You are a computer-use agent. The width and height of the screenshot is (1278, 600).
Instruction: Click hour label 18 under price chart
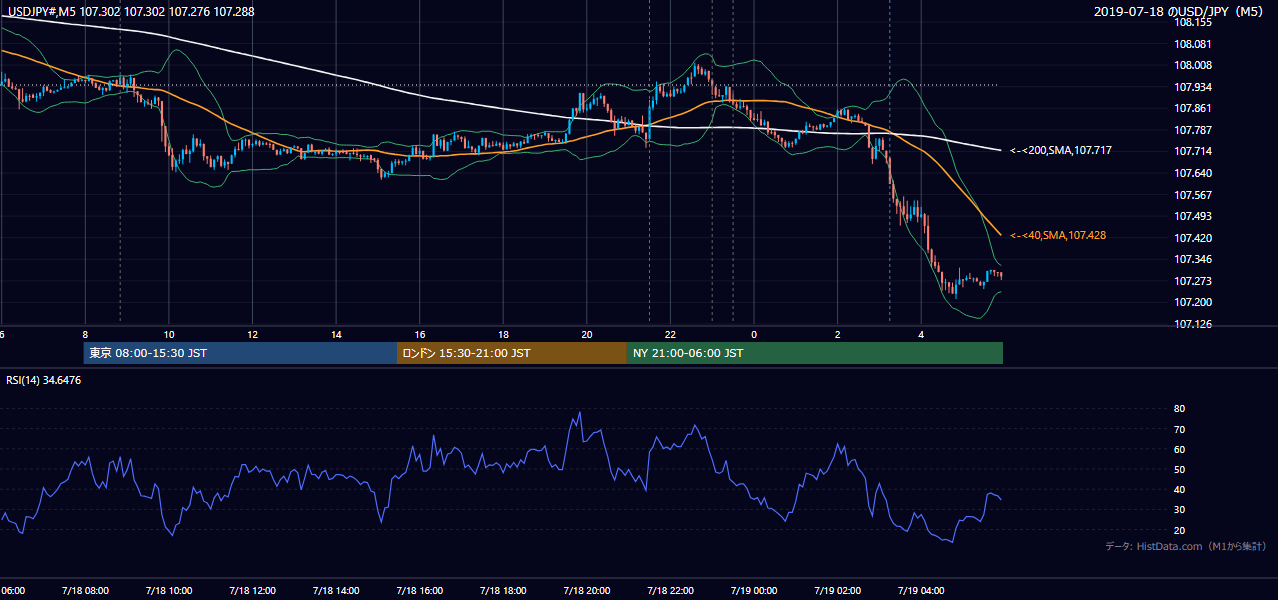tap(504, 334)
